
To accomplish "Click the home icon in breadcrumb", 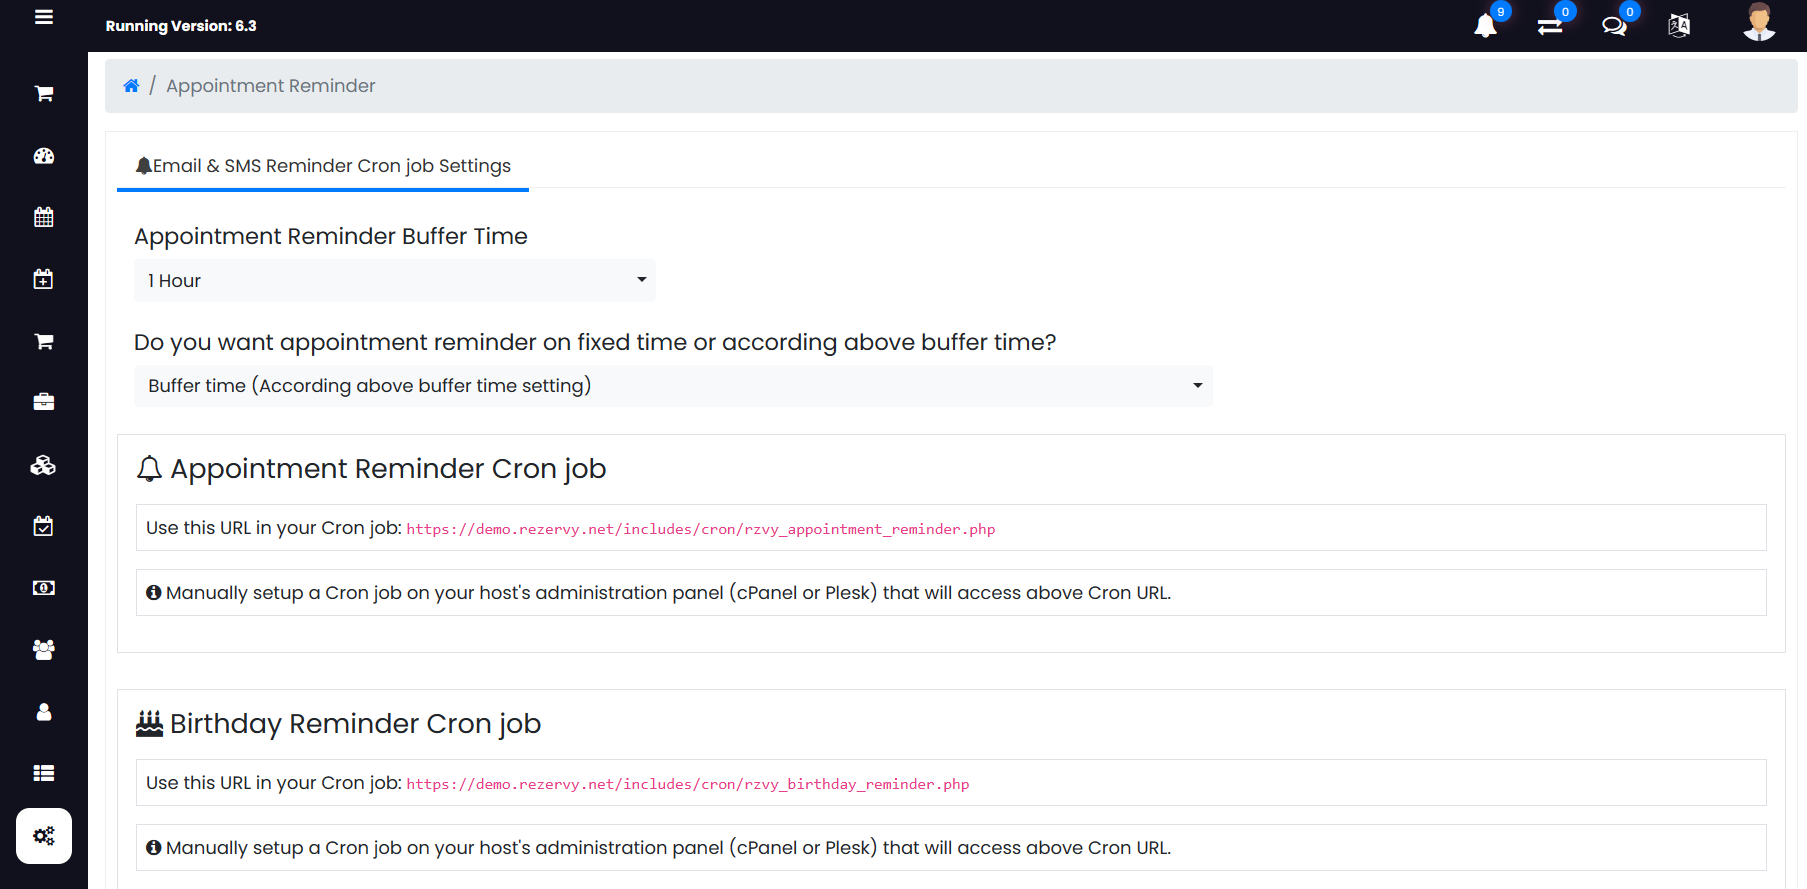I will 131,86.
